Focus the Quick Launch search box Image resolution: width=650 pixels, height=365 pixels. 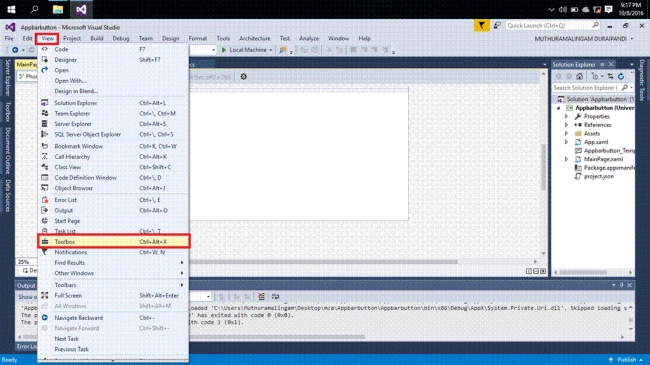point(553,26)
